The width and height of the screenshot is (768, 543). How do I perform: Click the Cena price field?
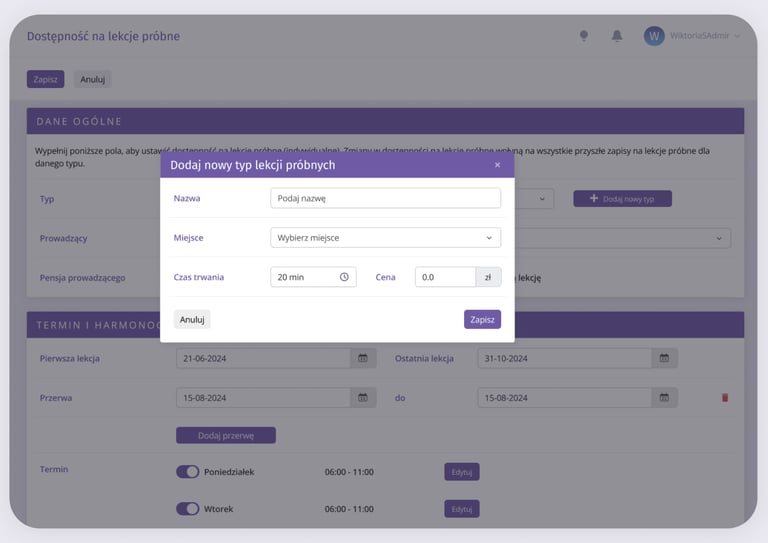pyautogui.click(x=445, y=277)
